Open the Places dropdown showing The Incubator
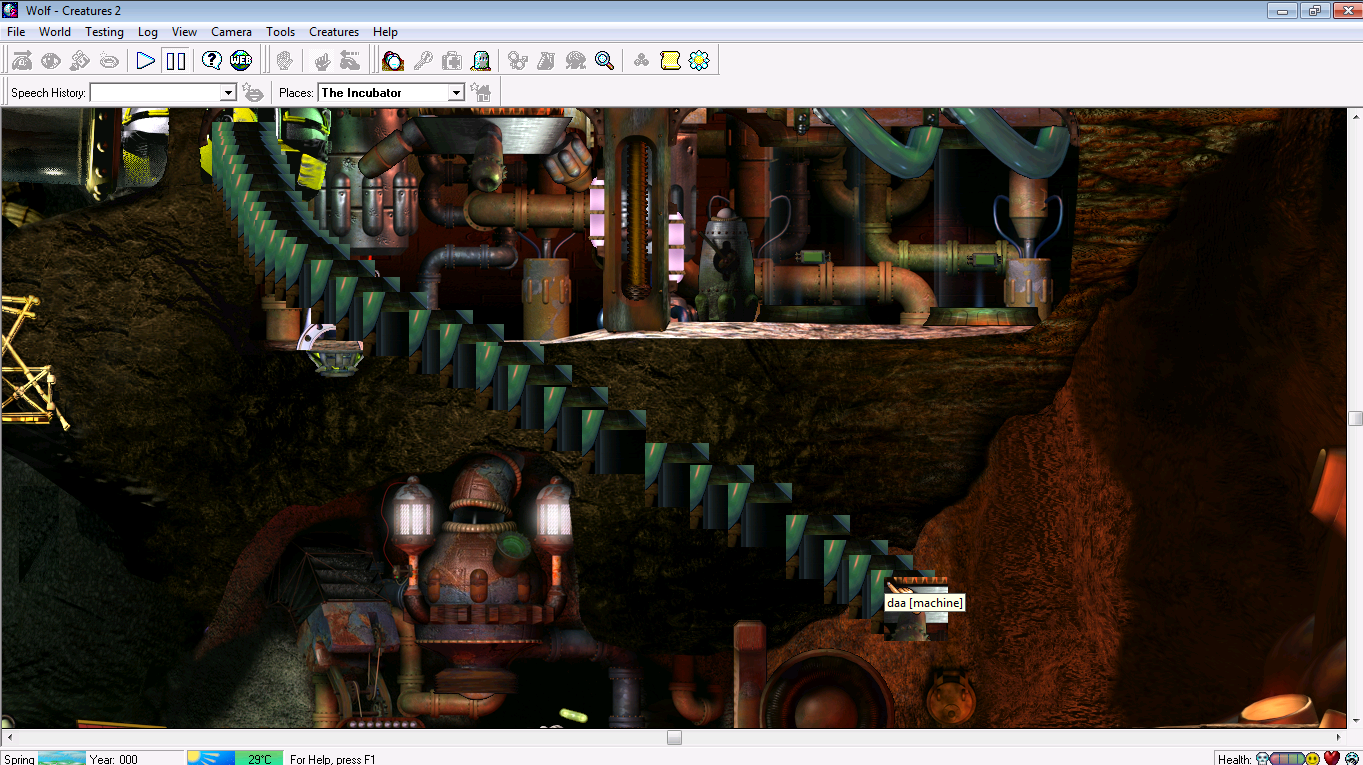Screen dimensions: 1363x765 click(457, 92)
